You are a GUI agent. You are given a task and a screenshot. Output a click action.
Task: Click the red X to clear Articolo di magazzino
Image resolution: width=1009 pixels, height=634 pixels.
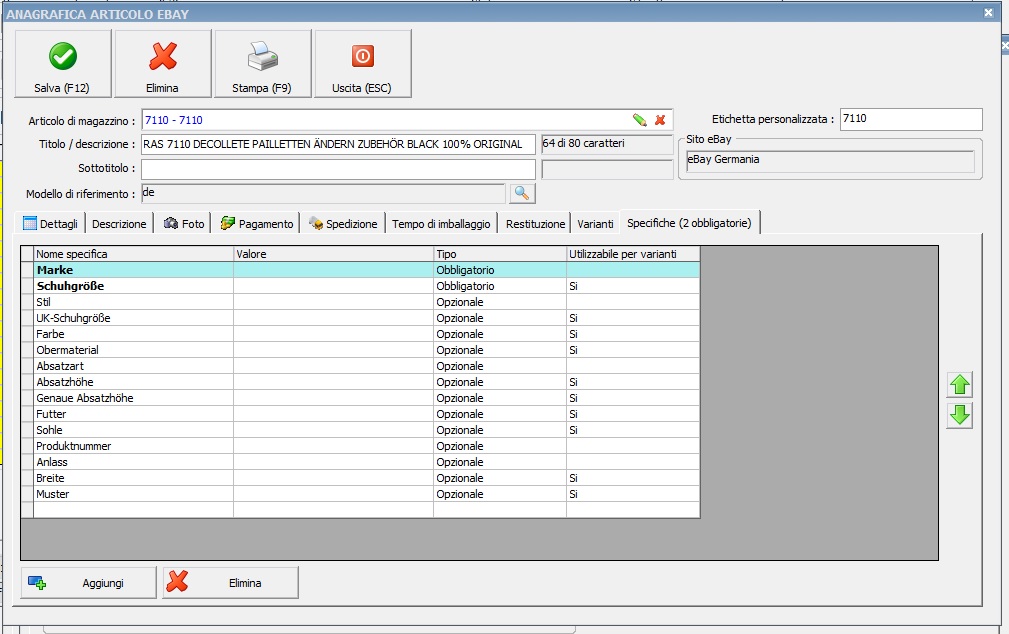[660, 120]
